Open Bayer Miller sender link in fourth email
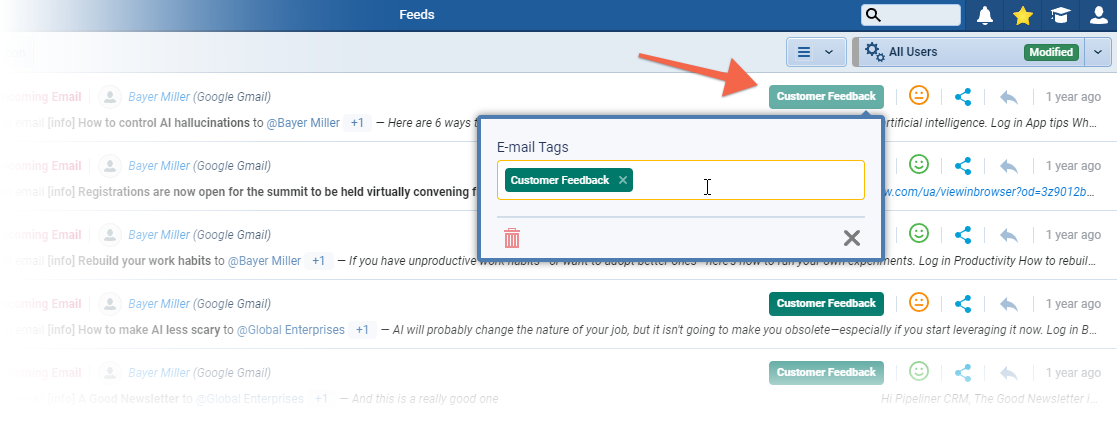The height and width of the screenshot is (421, 1117). [x=159, y=304]
